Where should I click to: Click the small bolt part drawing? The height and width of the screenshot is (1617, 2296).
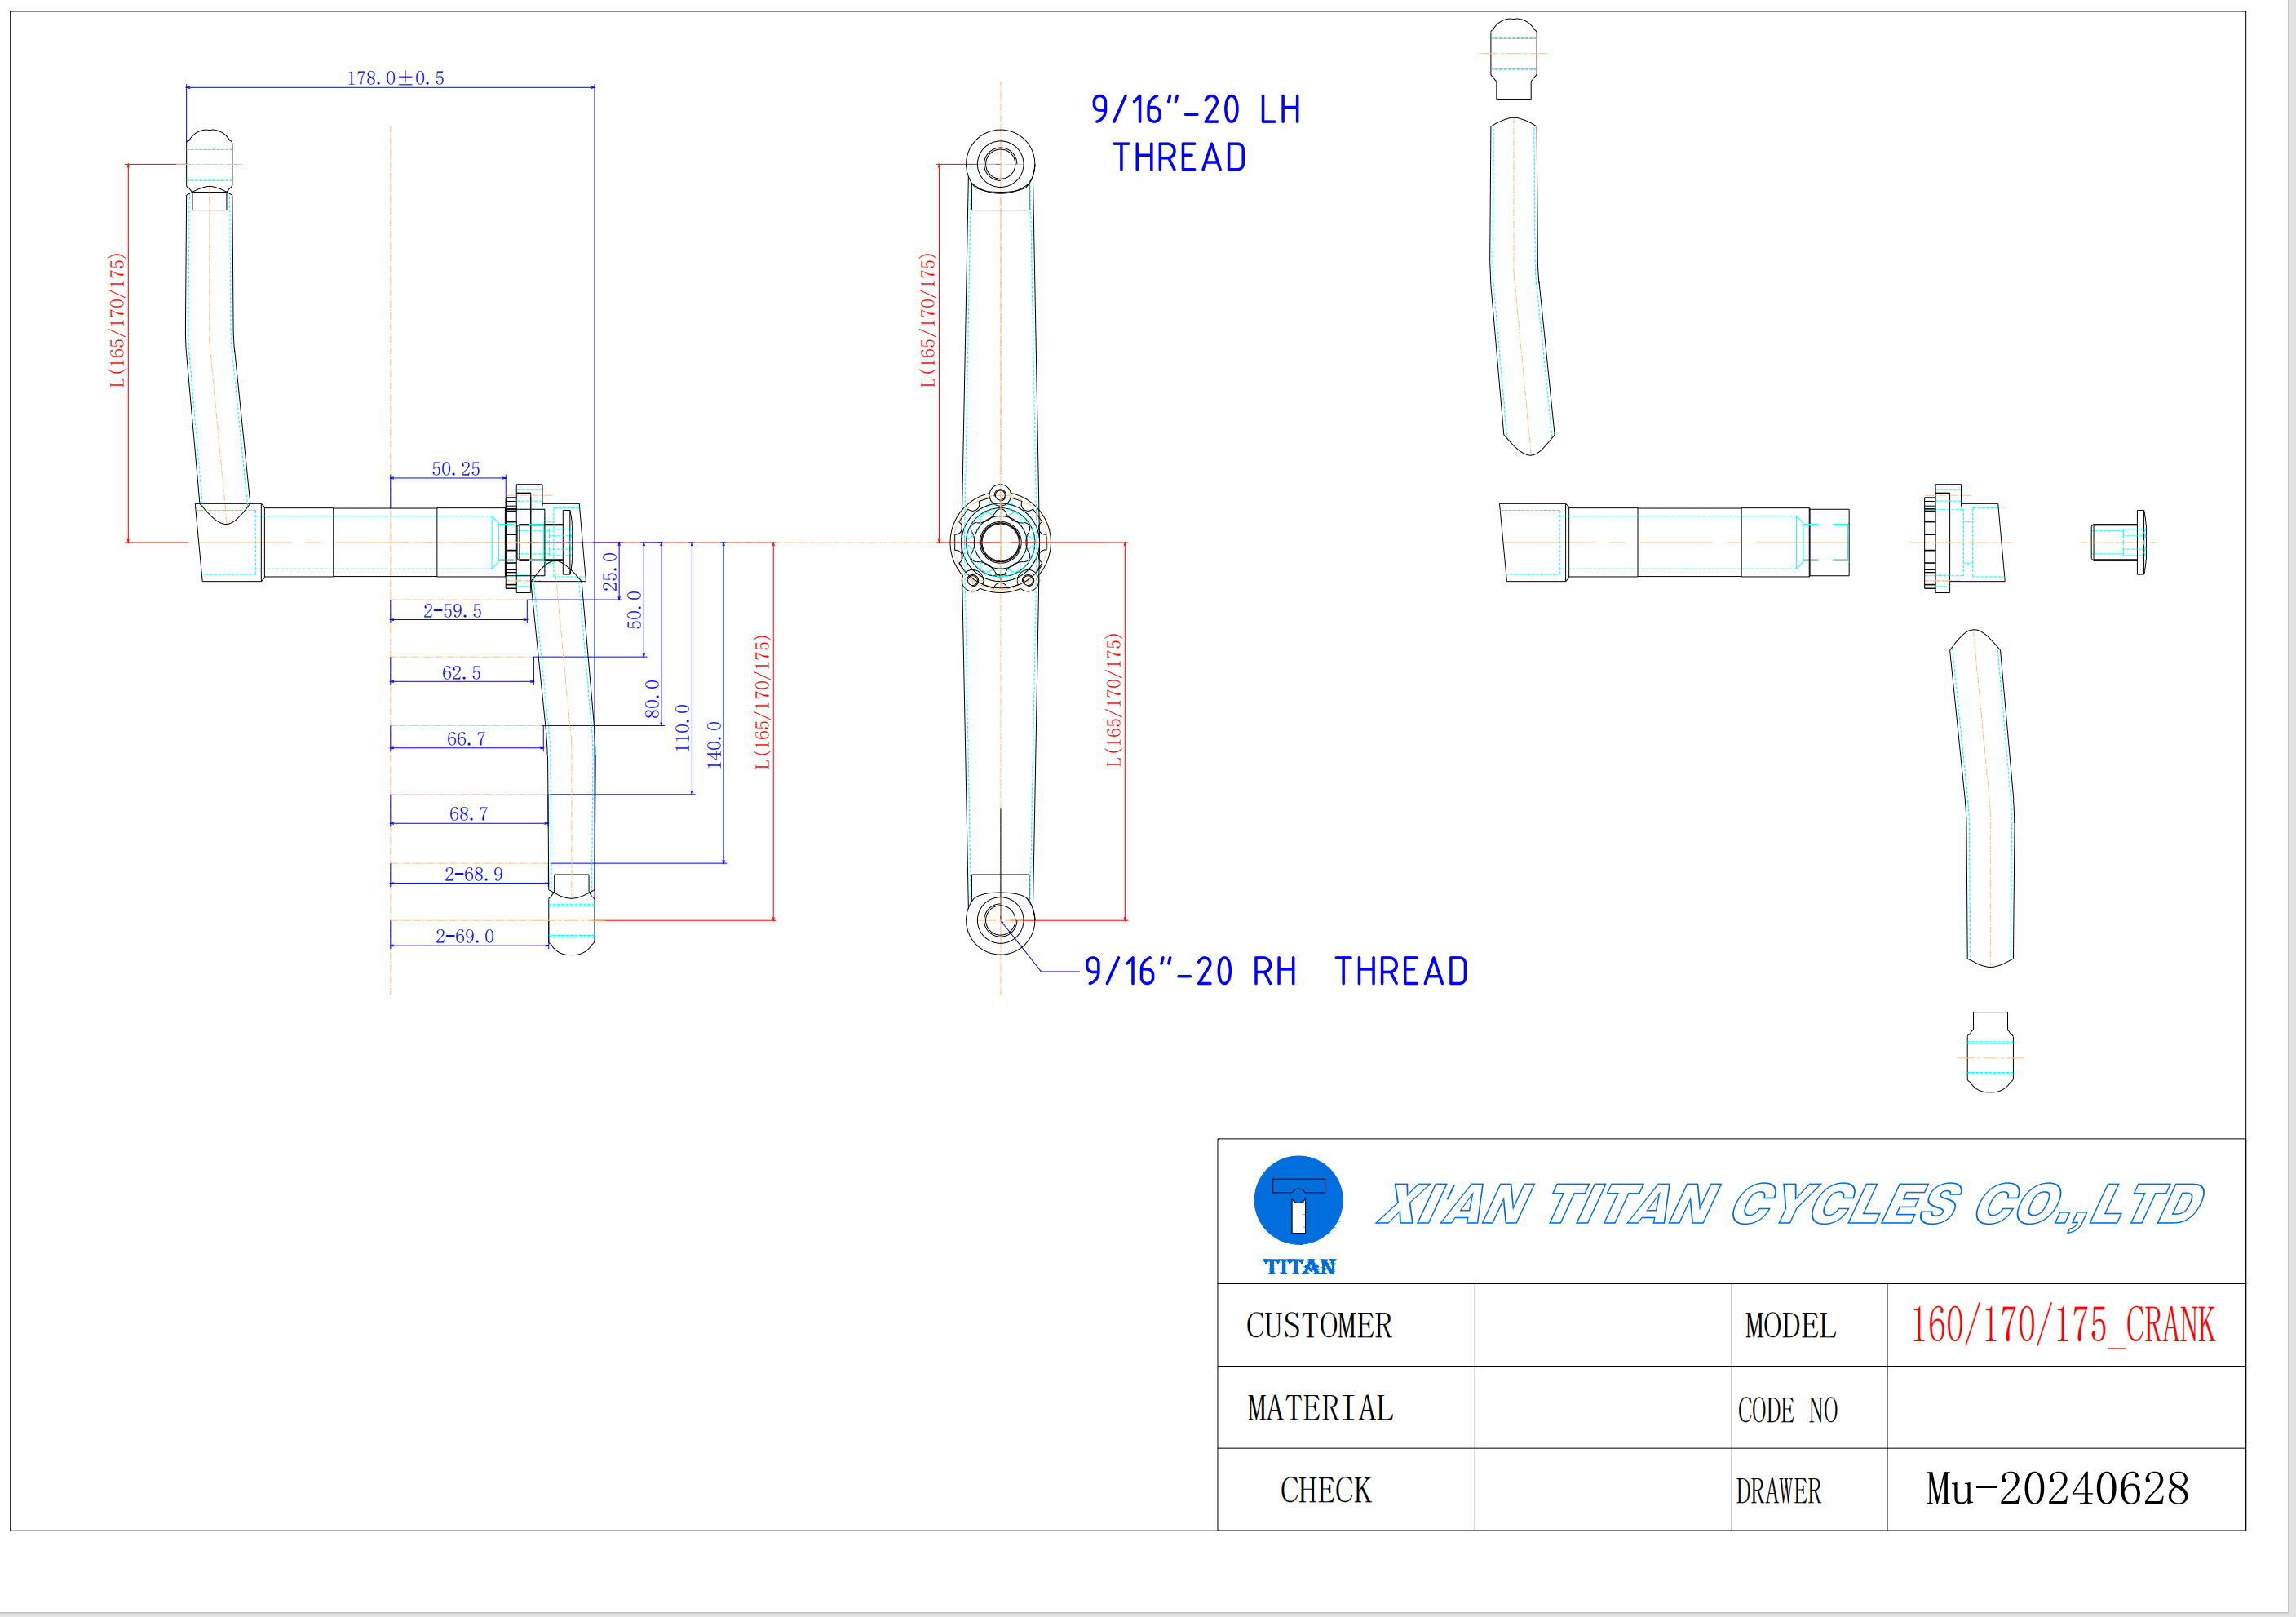click(x=2118, y=542)
